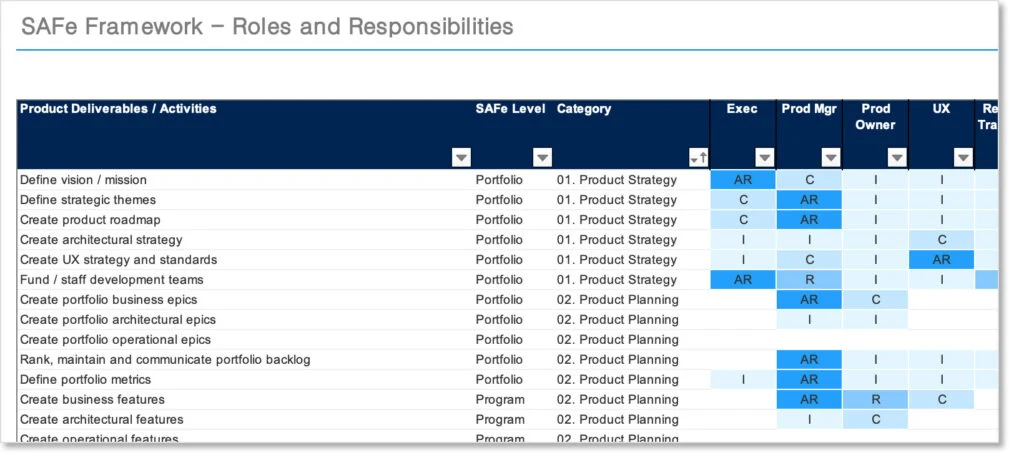Open the UX column filter dropdown
The height and width of the screenshot is (468, 1024).
coord(963,157)
